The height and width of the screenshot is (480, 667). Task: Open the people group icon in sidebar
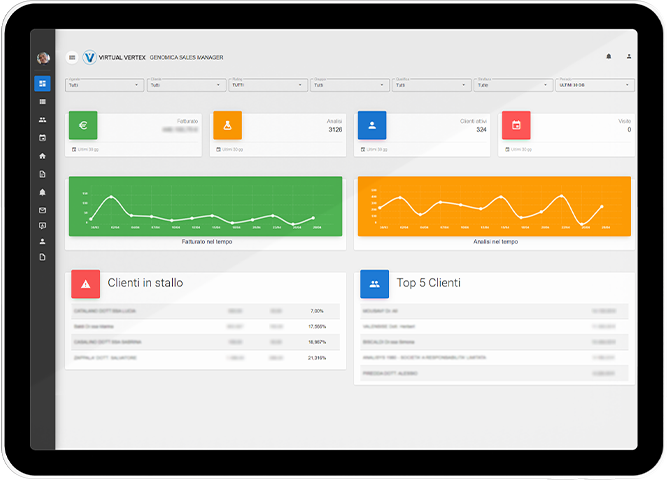point(42,120)
